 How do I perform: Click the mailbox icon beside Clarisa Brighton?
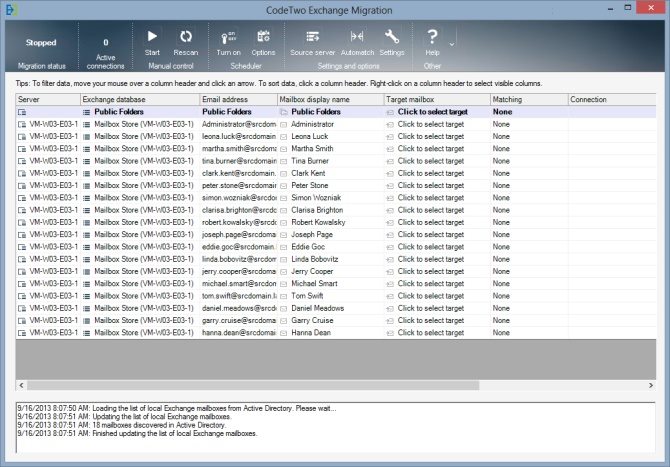[284, 211]
